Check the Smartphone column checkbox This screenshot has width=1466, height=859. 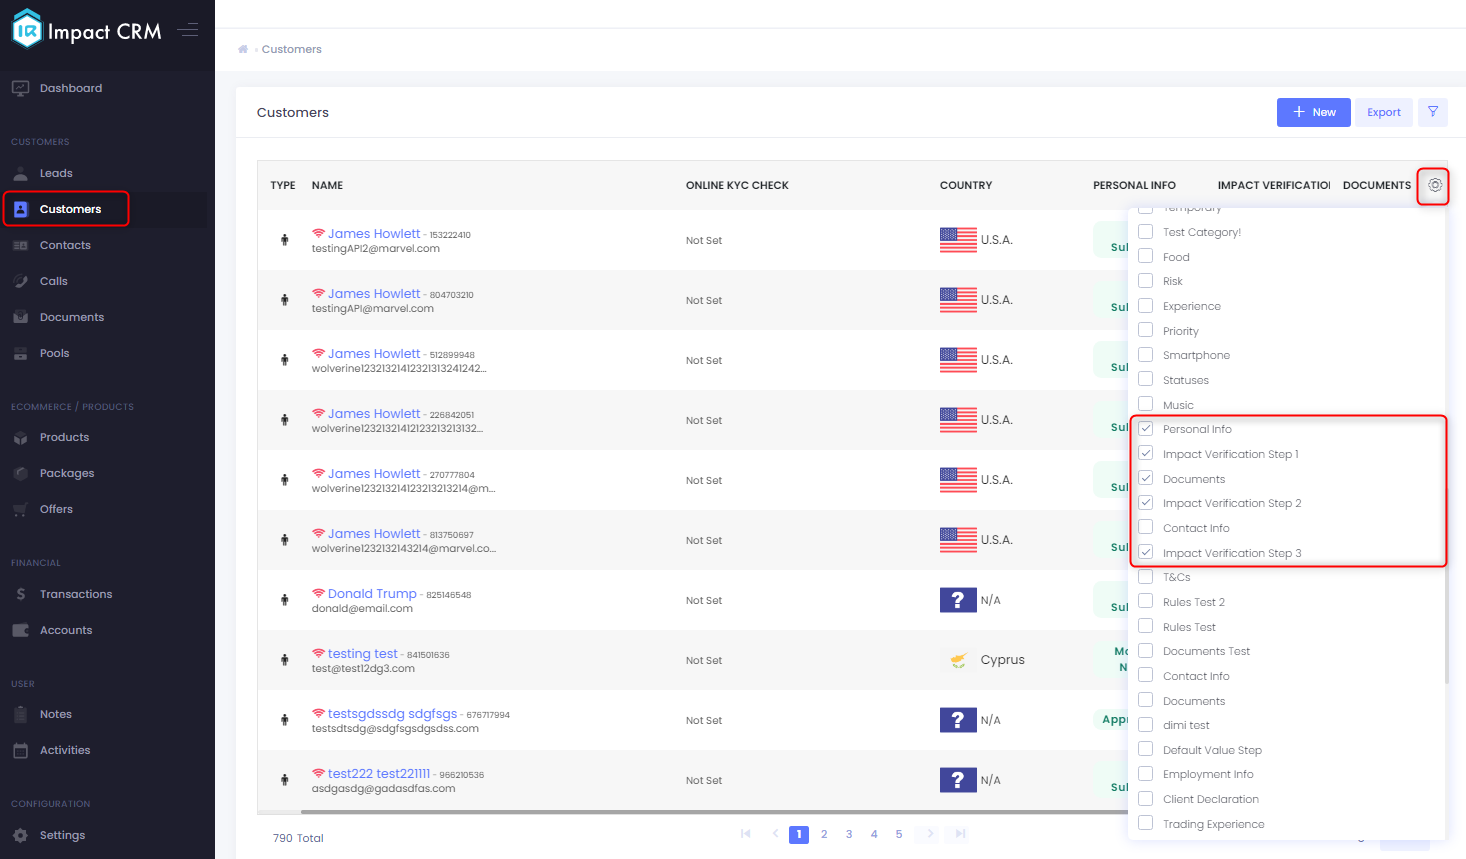click(1146, 355)
